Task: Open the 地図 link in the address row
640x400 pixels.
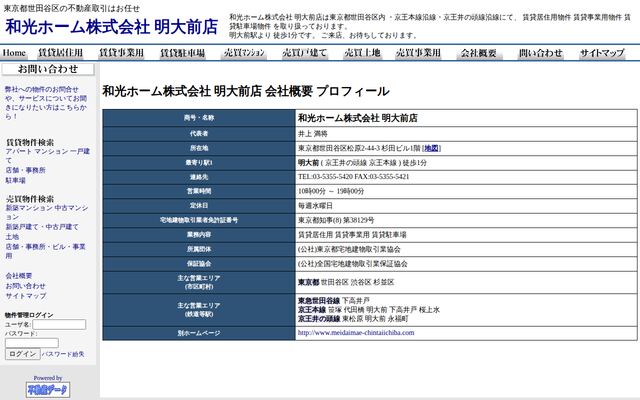Action: coord(431,148)
